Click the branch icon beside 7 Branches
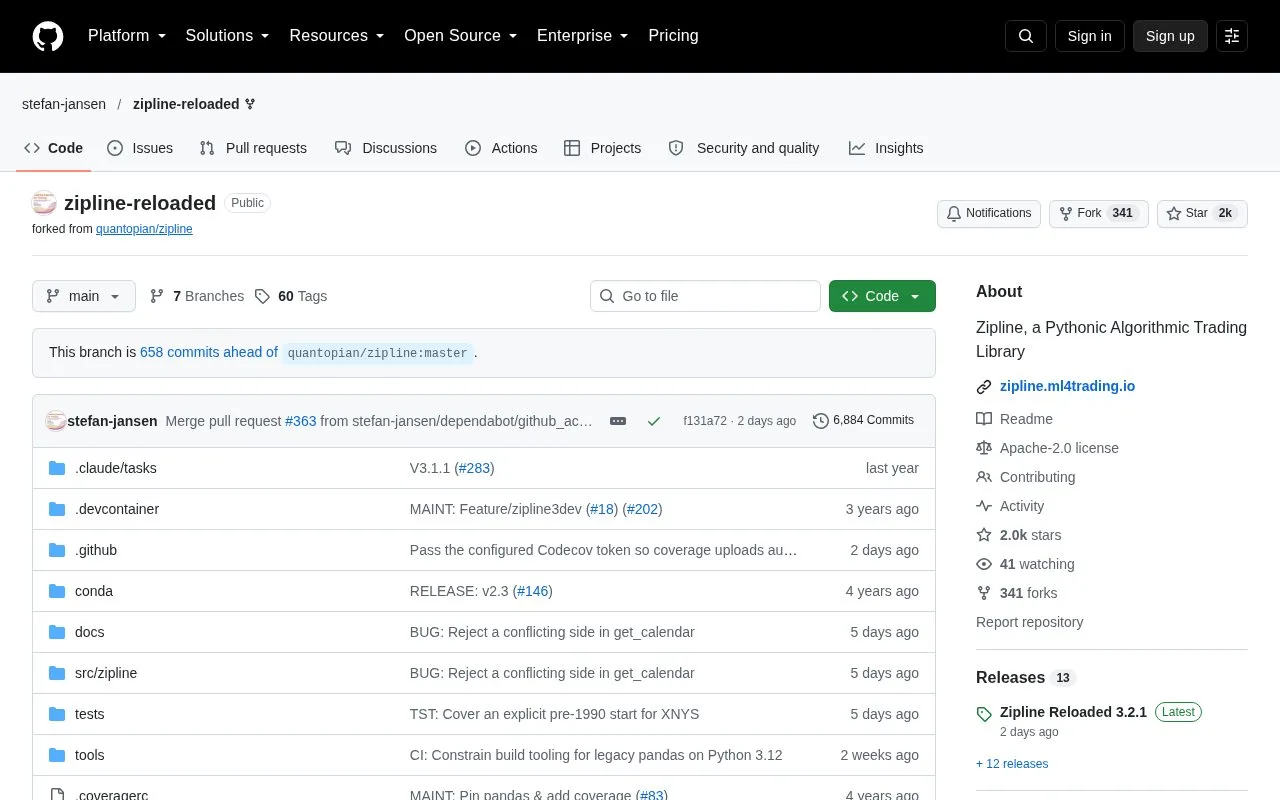This screenshot has width=1280, height=800. (x=157, y=296)
